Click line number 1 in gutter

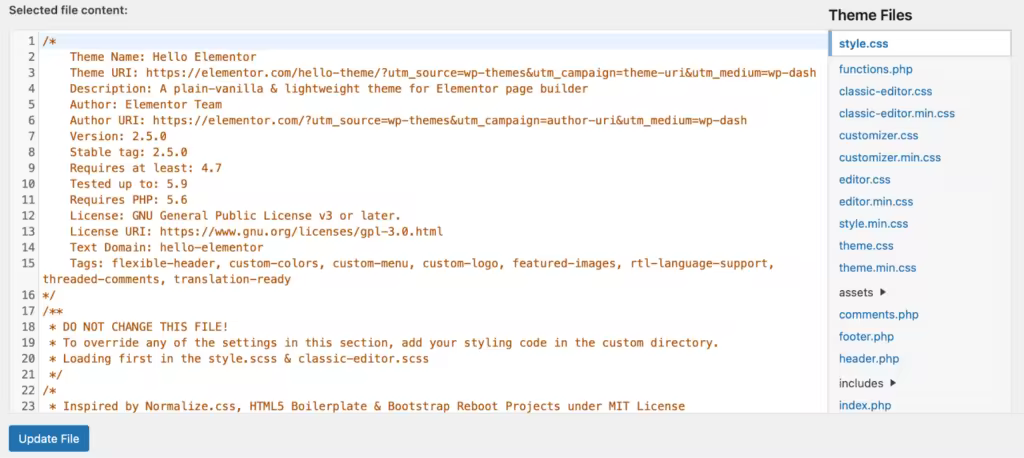point(31,41)
